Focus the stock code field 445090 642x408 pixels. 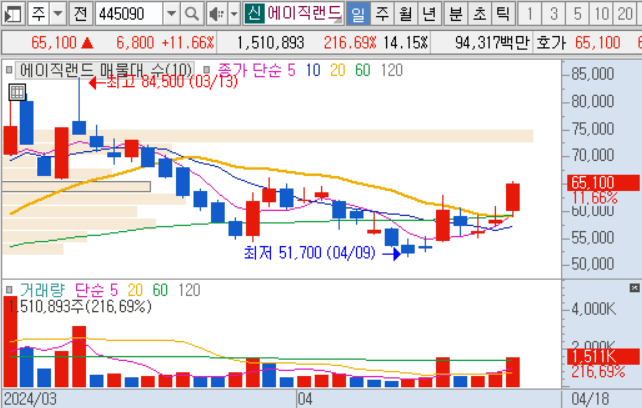[x=129, y=14]
